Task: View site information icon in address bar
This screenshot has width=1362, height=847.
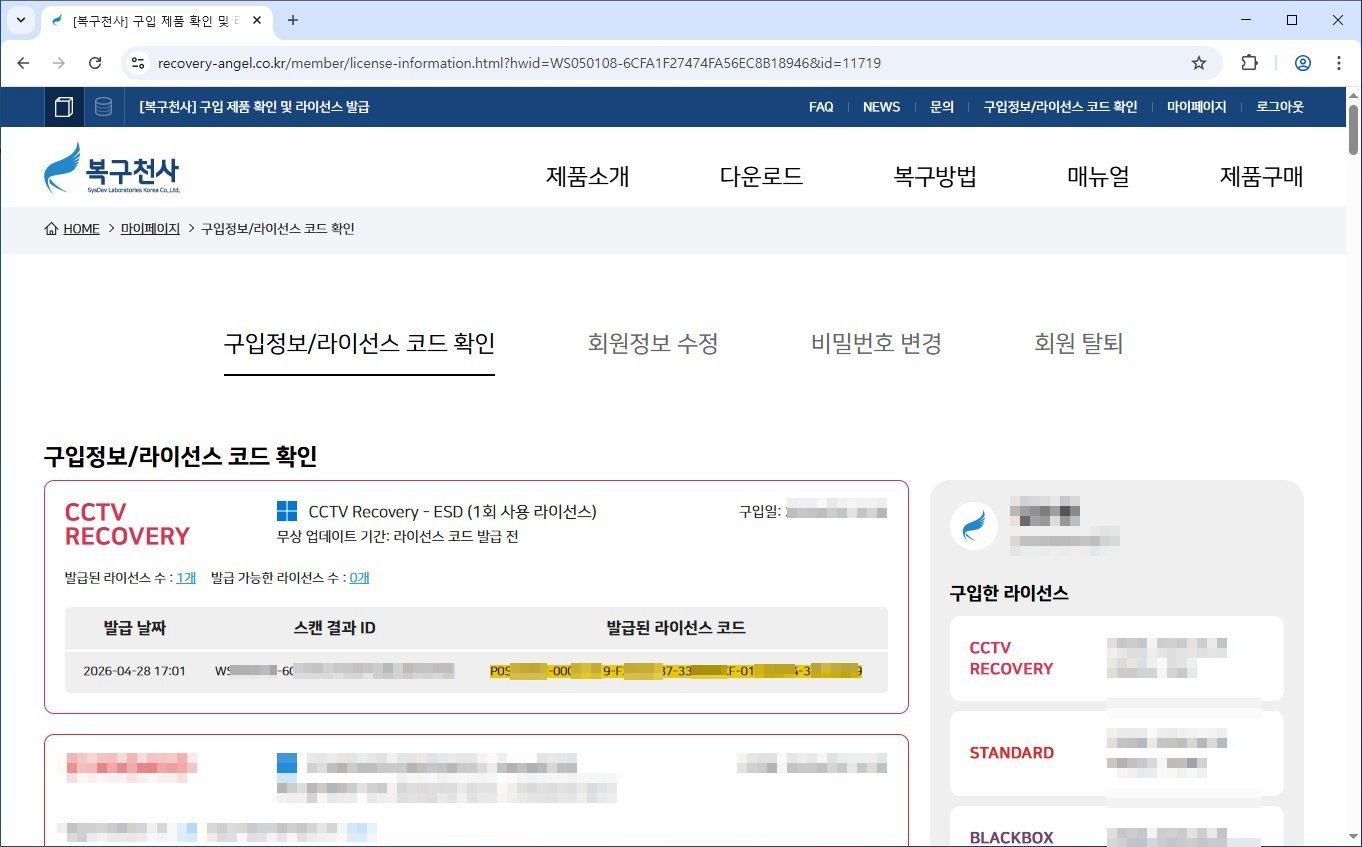Action: coord(138,63)
